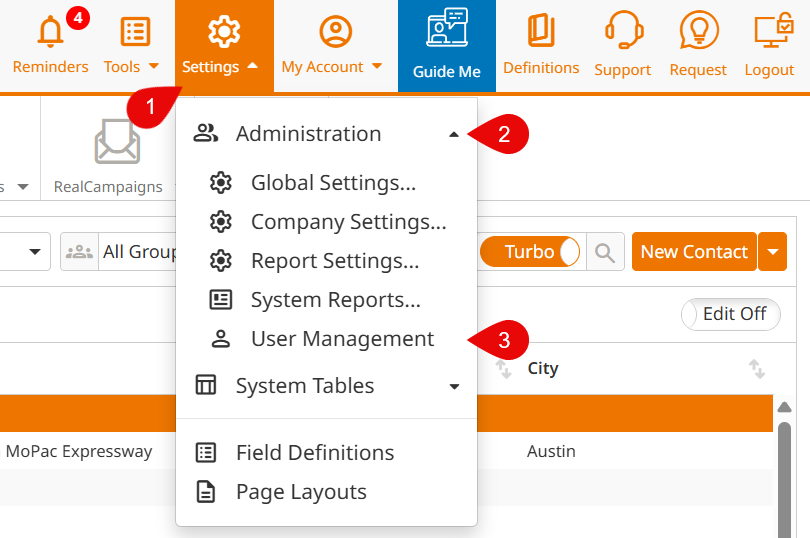The image size is (810, 538).
Task: Click the RealCampaigns label
Action: pos(108,187)
